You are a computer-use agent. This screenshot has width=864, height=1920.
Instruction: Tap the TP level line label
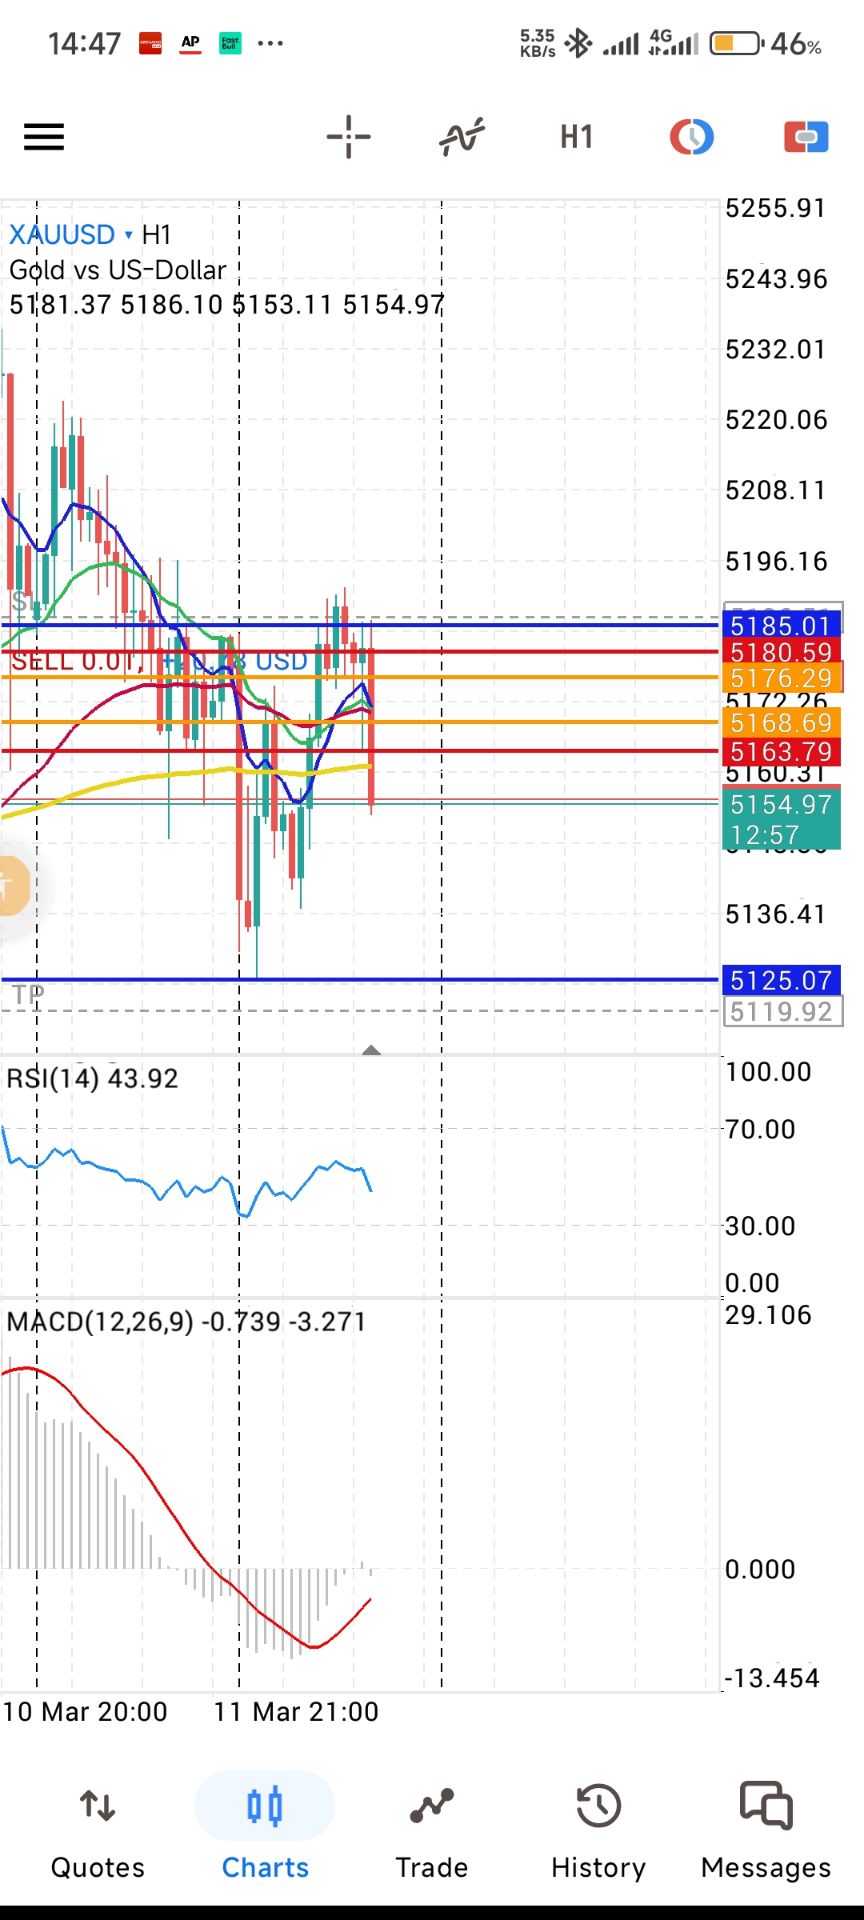(28, 995)
